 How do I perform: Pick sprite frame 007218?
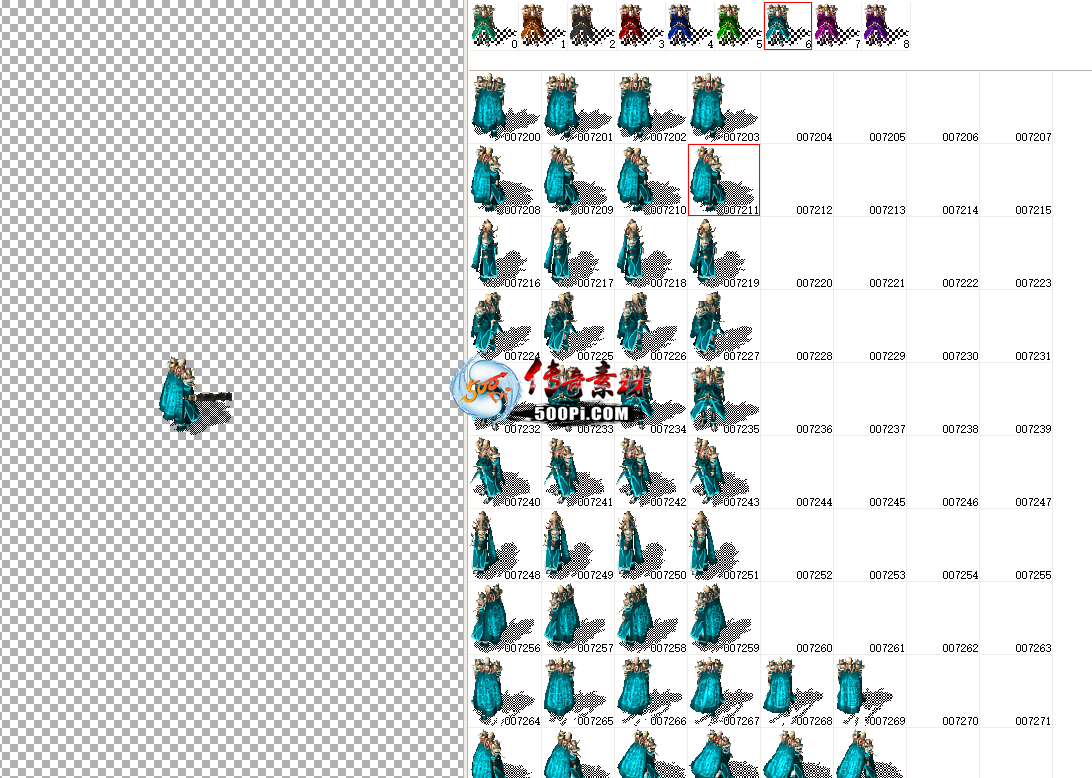point(651,254)
